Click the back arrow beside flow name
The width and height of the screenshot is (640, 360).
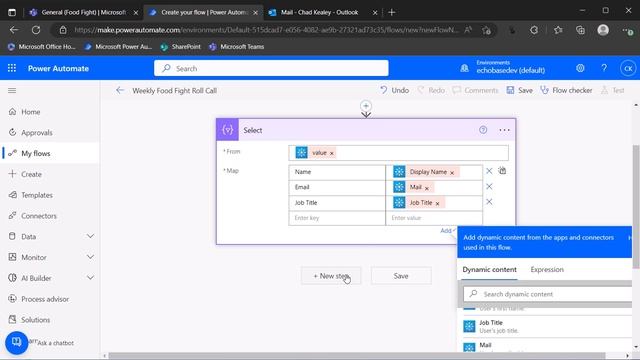[120, 90]
